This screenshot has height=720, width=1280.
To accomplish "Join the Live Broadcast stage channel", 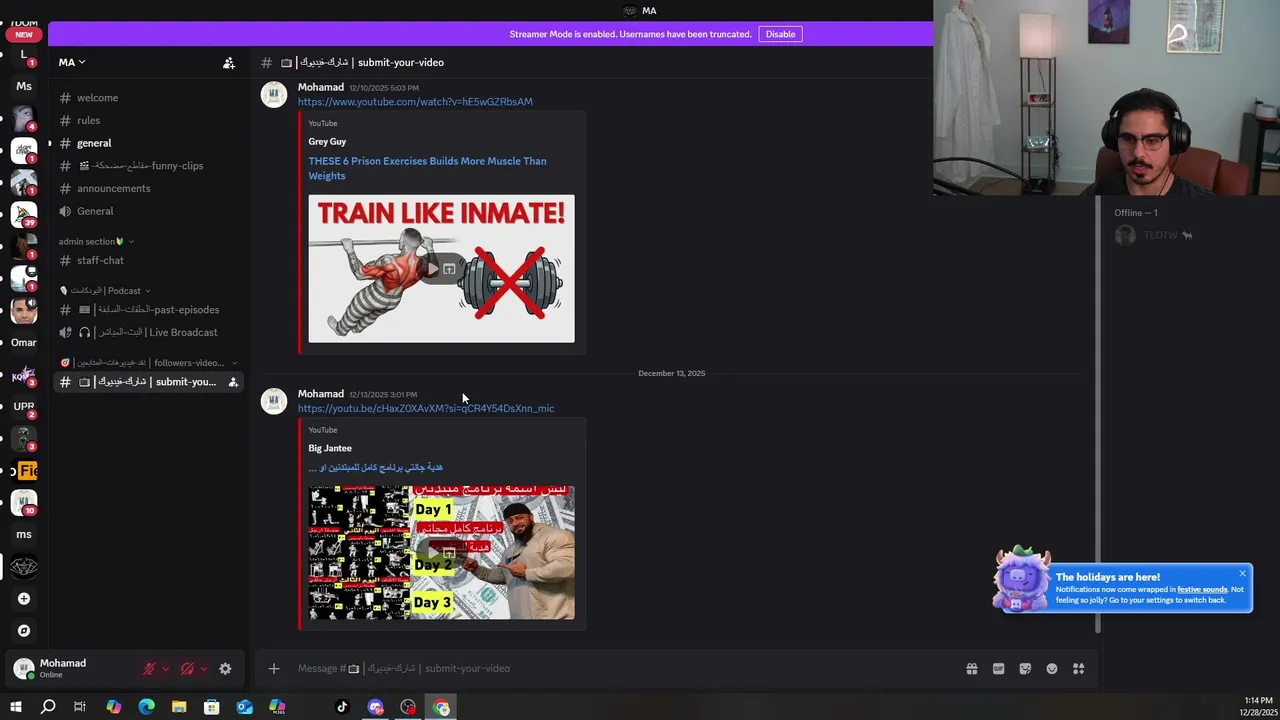I will click(x=147, y=333).
